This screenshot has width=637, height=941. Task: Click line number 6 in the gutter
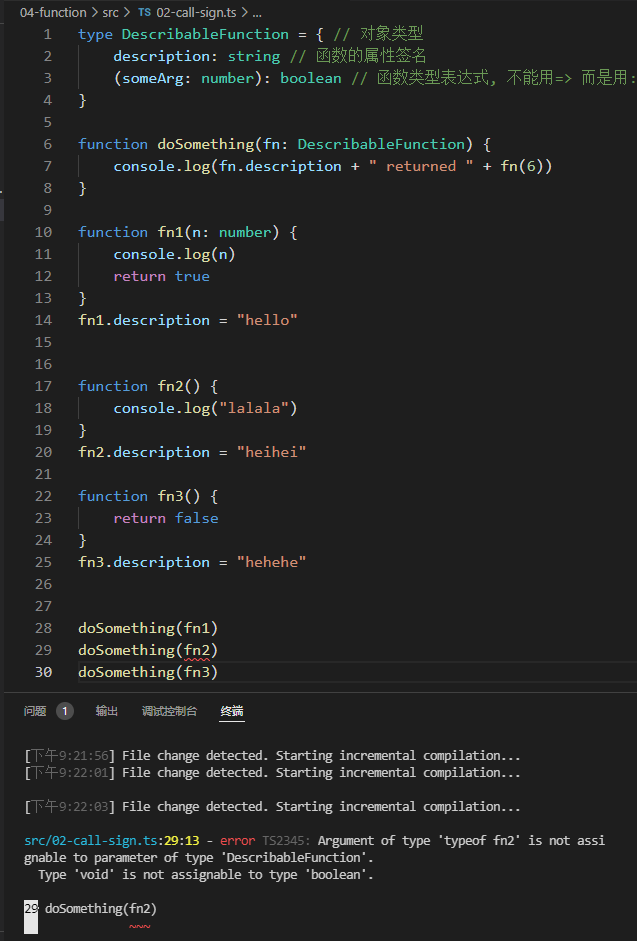[x=47, y=144]
